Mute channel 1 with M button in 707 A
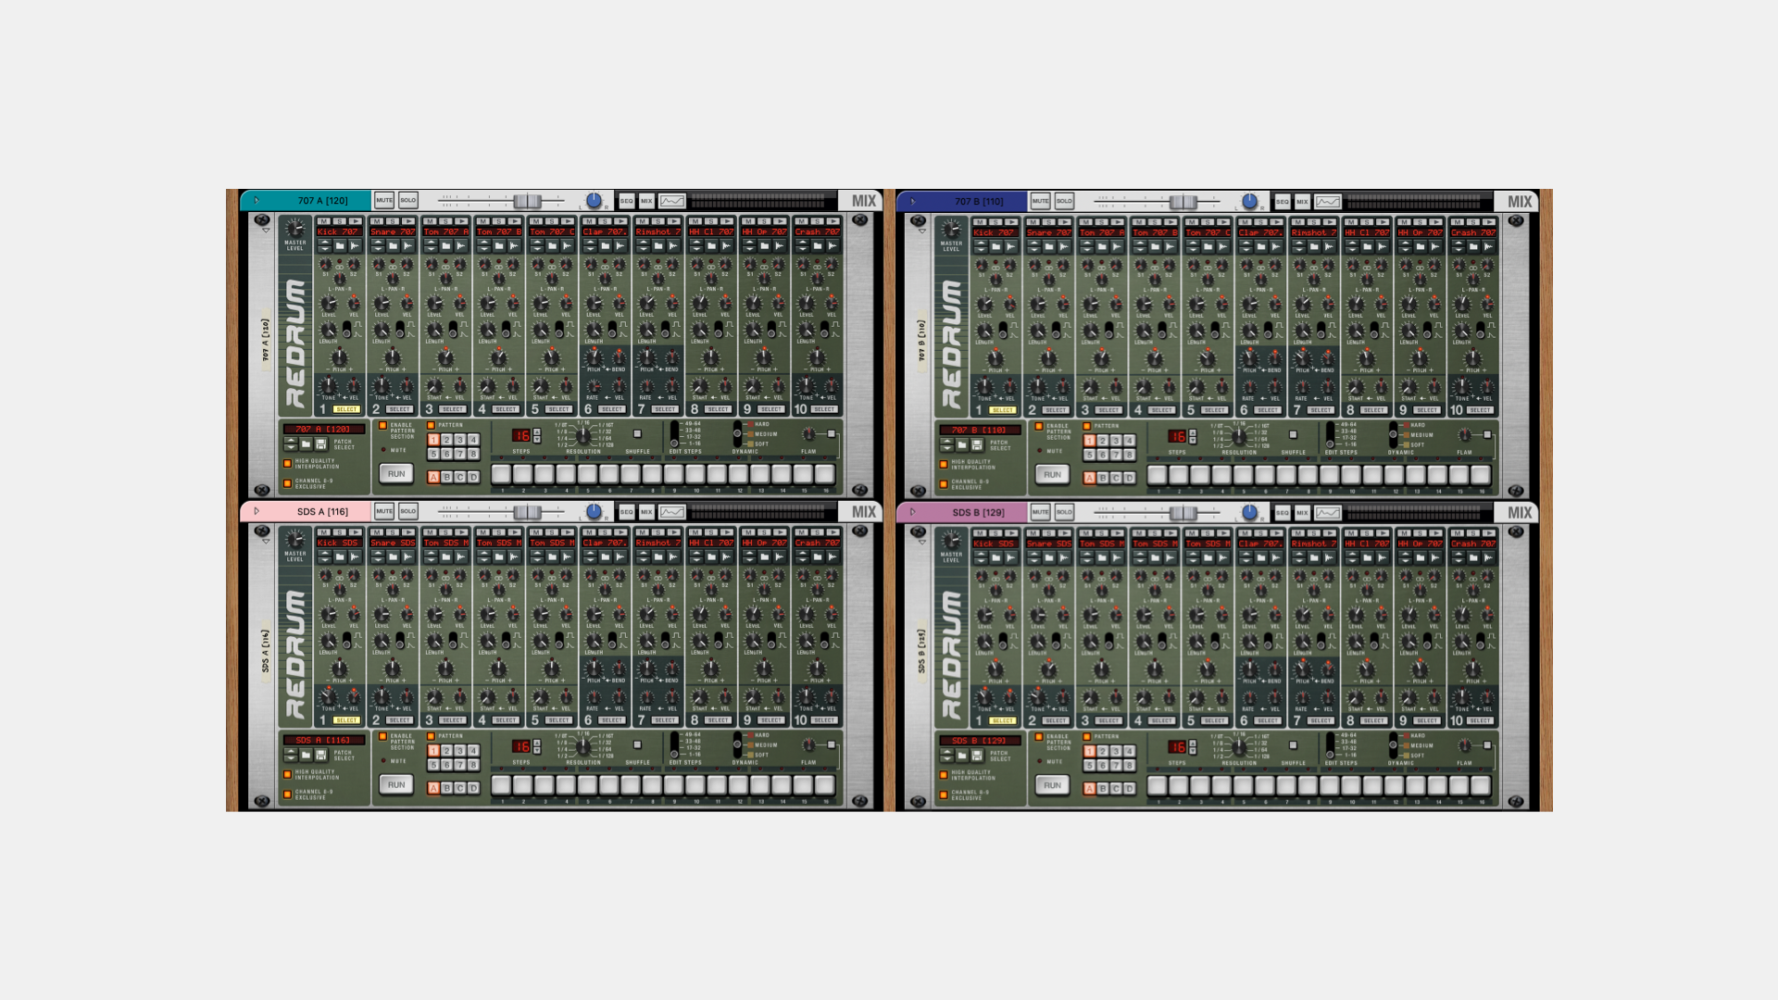The width and height of the screenshot is (1778, 1000). coord(325,221)
